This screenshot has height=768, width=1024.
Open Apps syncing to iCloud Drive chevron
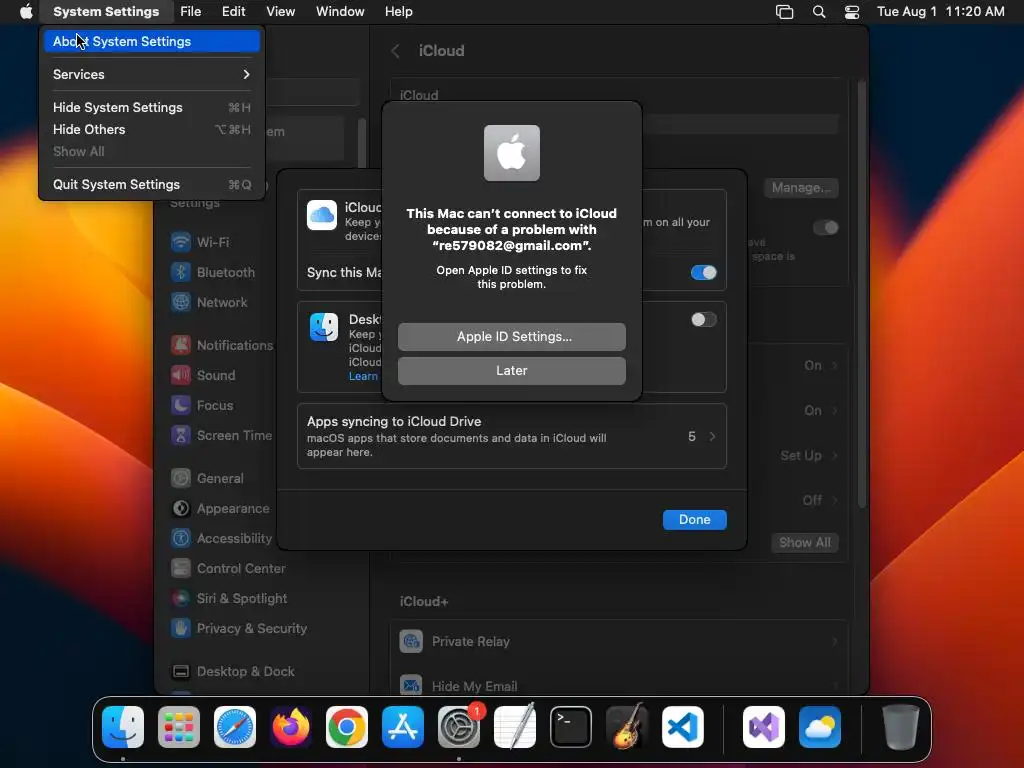pyautogui.click(x=712, y=436)
